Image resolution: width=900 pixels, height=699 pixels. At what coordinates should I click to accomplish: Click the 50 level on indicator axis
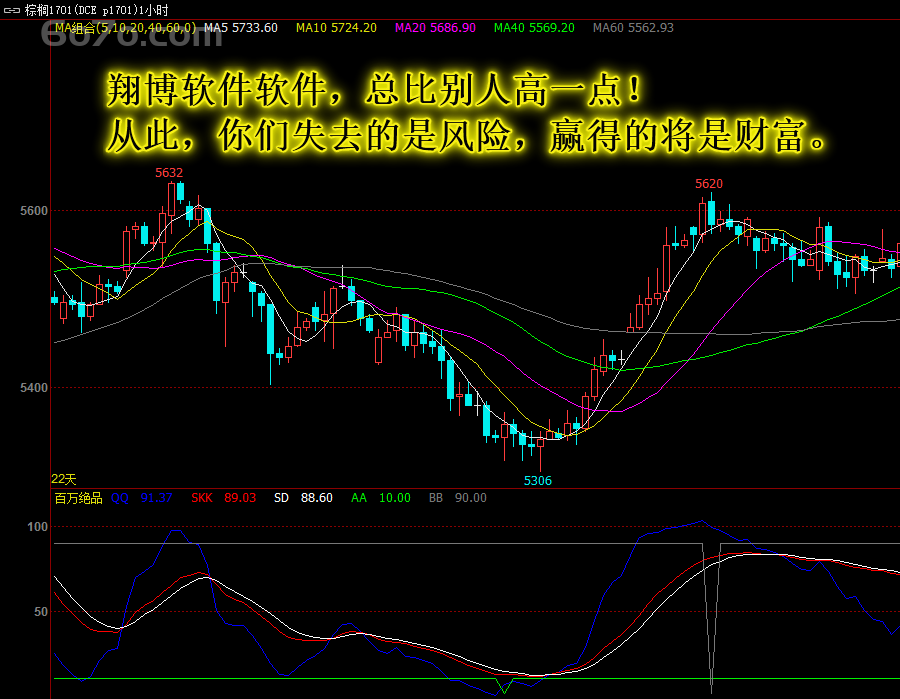pos(41,612)
